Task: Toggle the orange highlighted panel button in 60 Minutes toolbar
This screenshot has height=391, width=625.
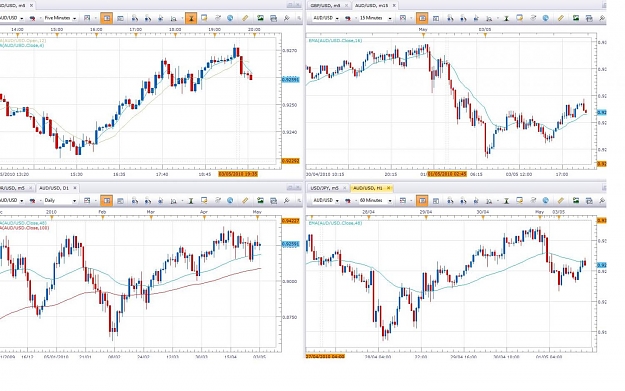Action: pyautogui.click(x=422, y=200)
